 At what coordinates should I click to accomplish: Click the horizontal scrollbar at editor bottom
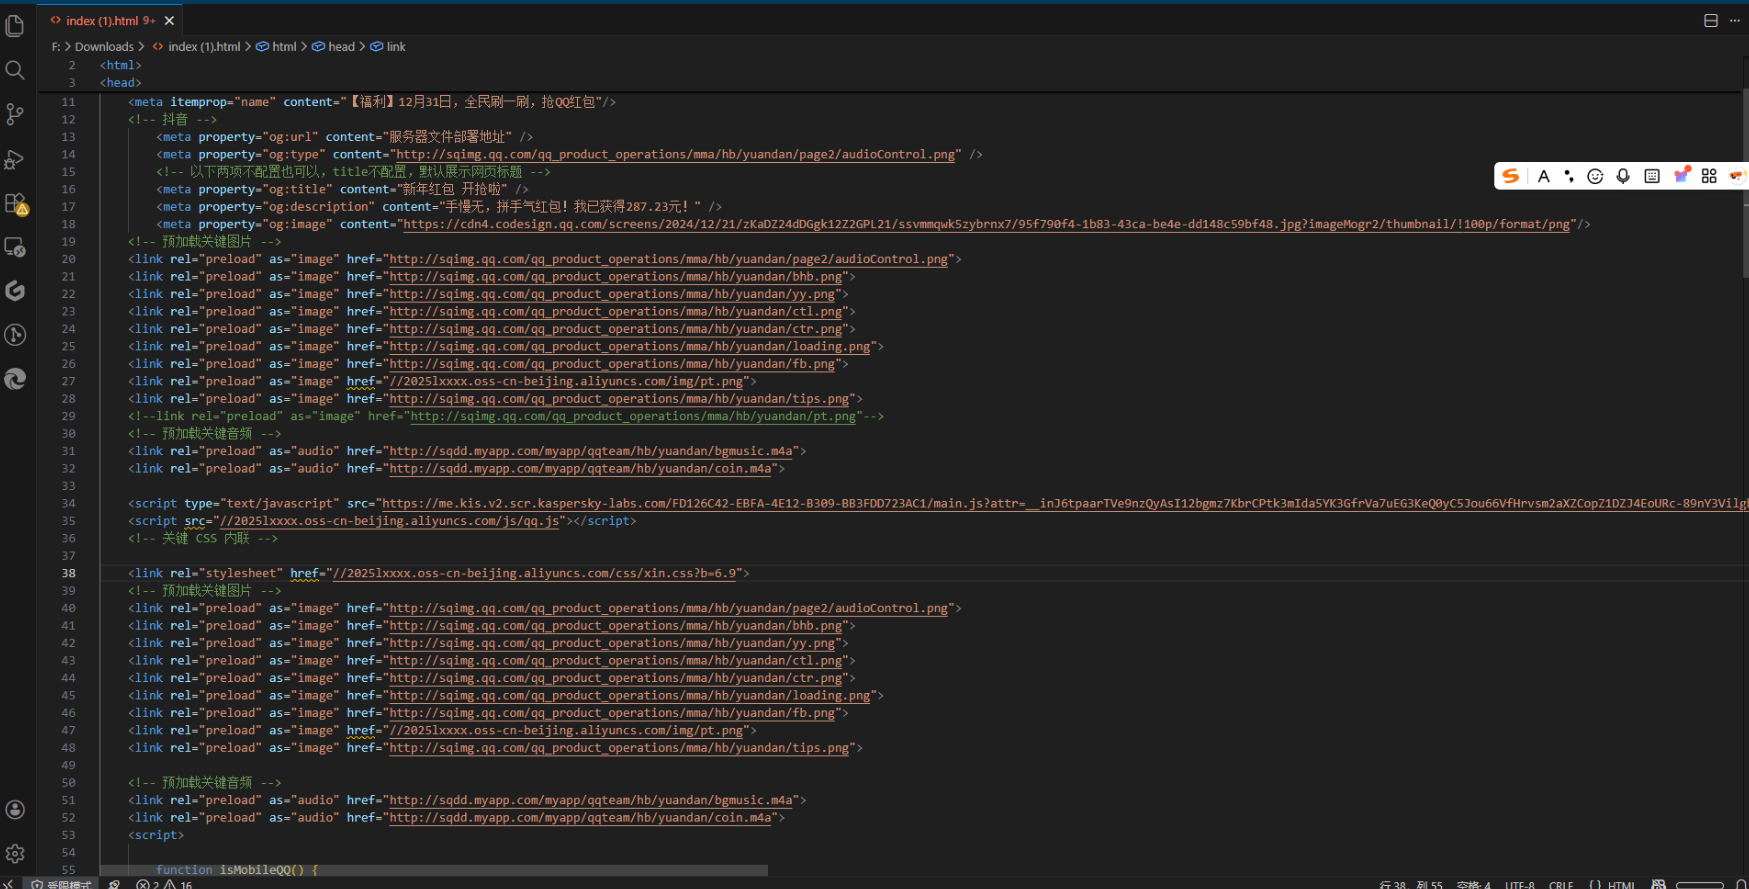[x=434, y=870]
